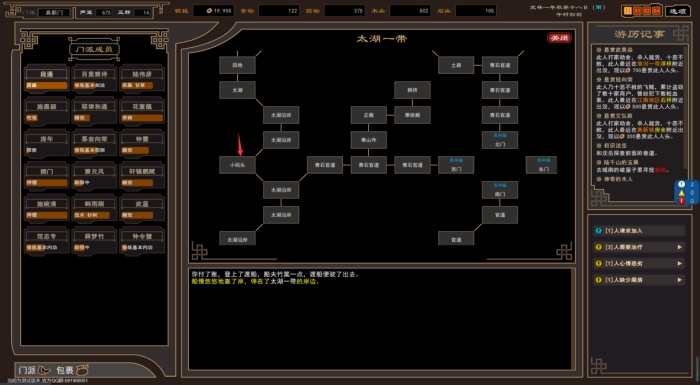This screenshot has width=700, height=385.
Task: Expand the arrow on 人需要治疗 row
Action: (679, 247)
